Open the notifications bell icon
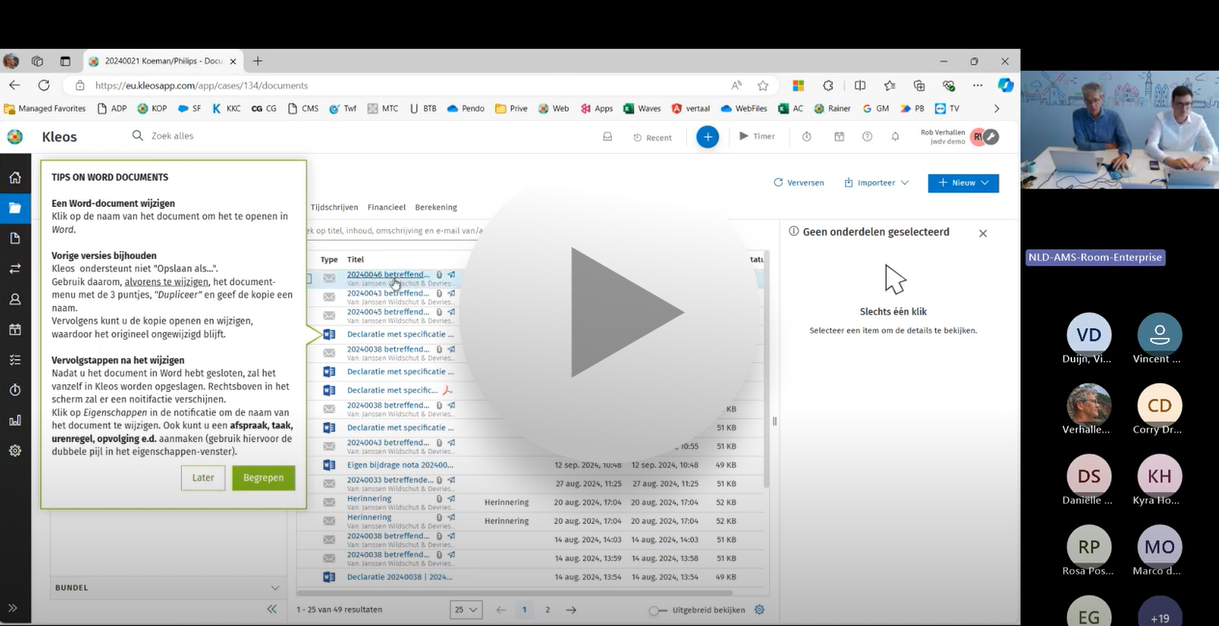The height and width of the screenshot is (626, 1219). [x=895, y=137]
